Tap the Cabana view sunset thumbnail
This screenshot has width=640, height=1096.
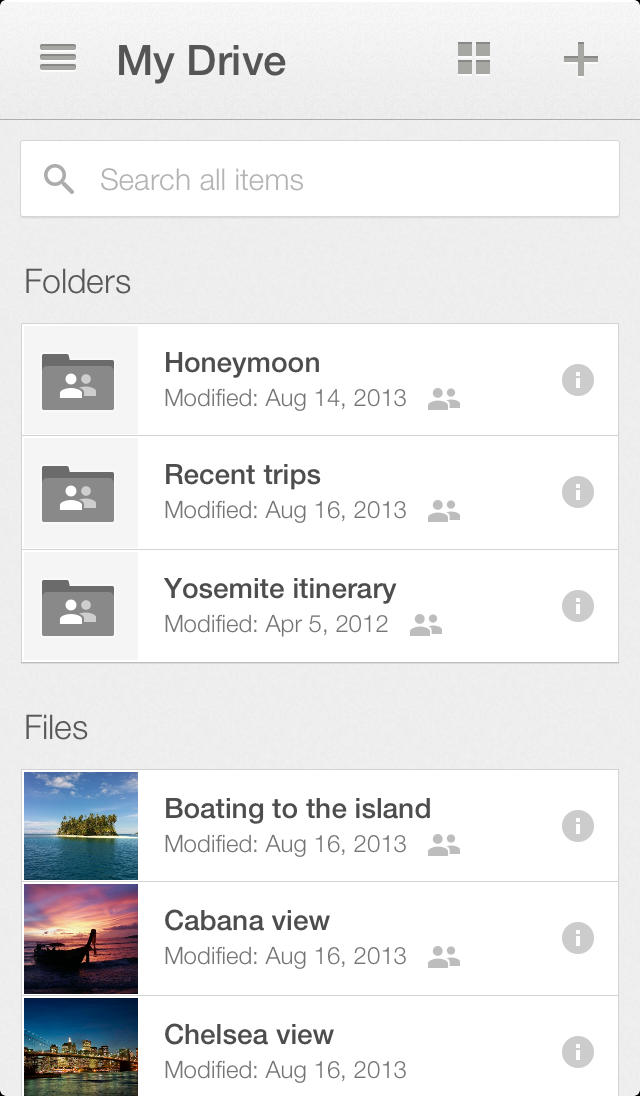(x=81, y=938)
